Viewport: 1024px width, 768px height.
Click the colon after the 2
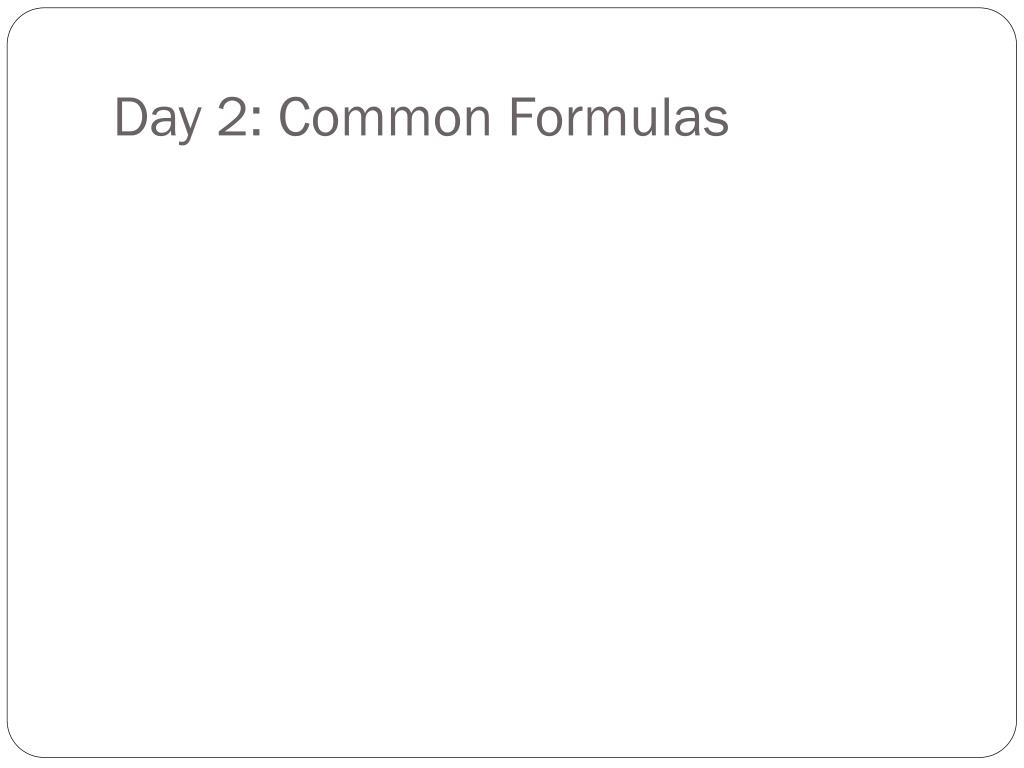tap(256, 122)
